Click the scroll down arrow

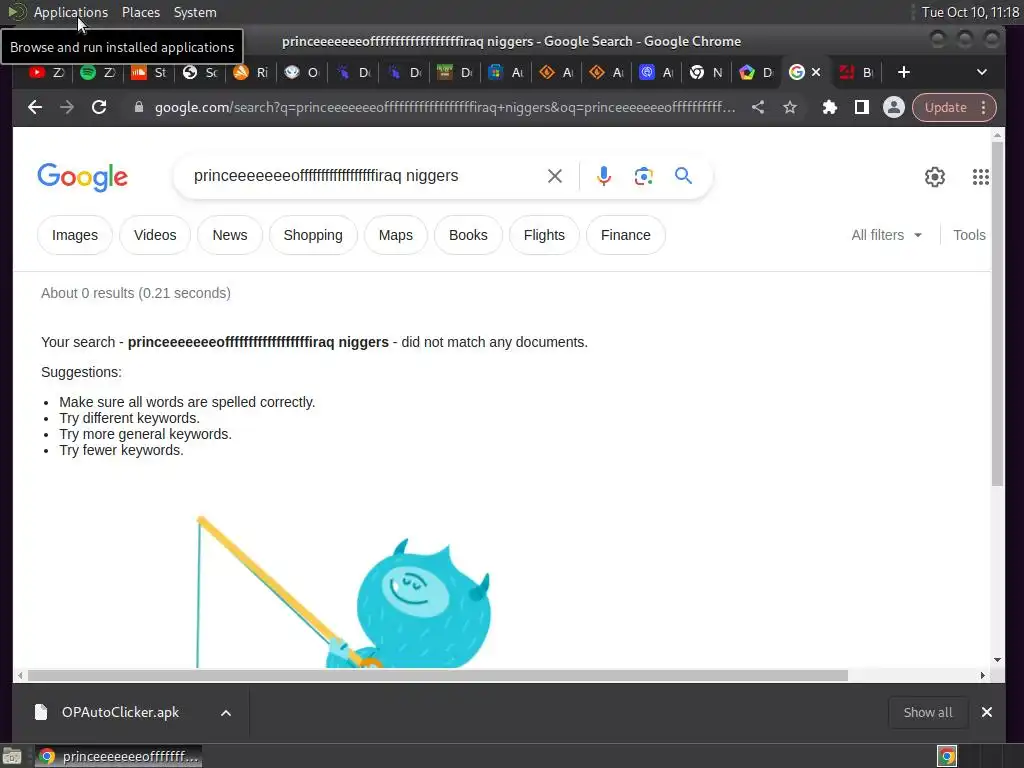pos(997,660)
